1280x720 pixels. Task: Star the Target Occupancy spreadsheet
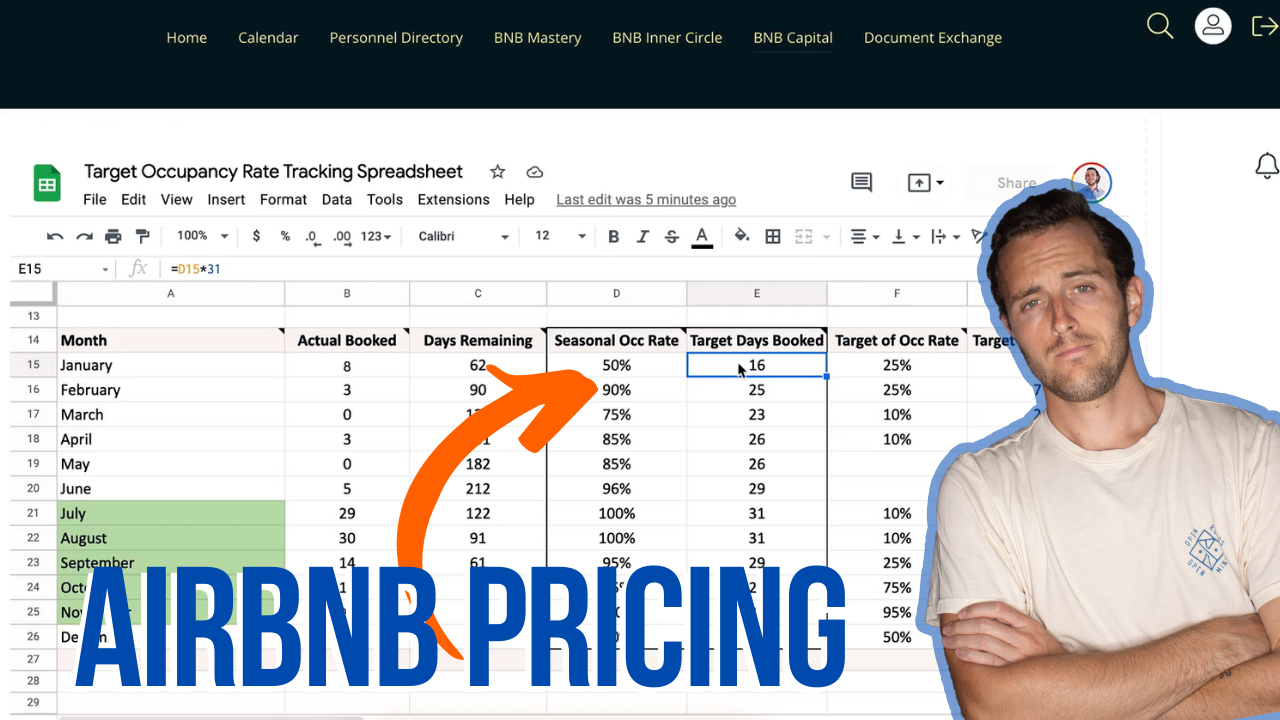(x=497, y=171)
